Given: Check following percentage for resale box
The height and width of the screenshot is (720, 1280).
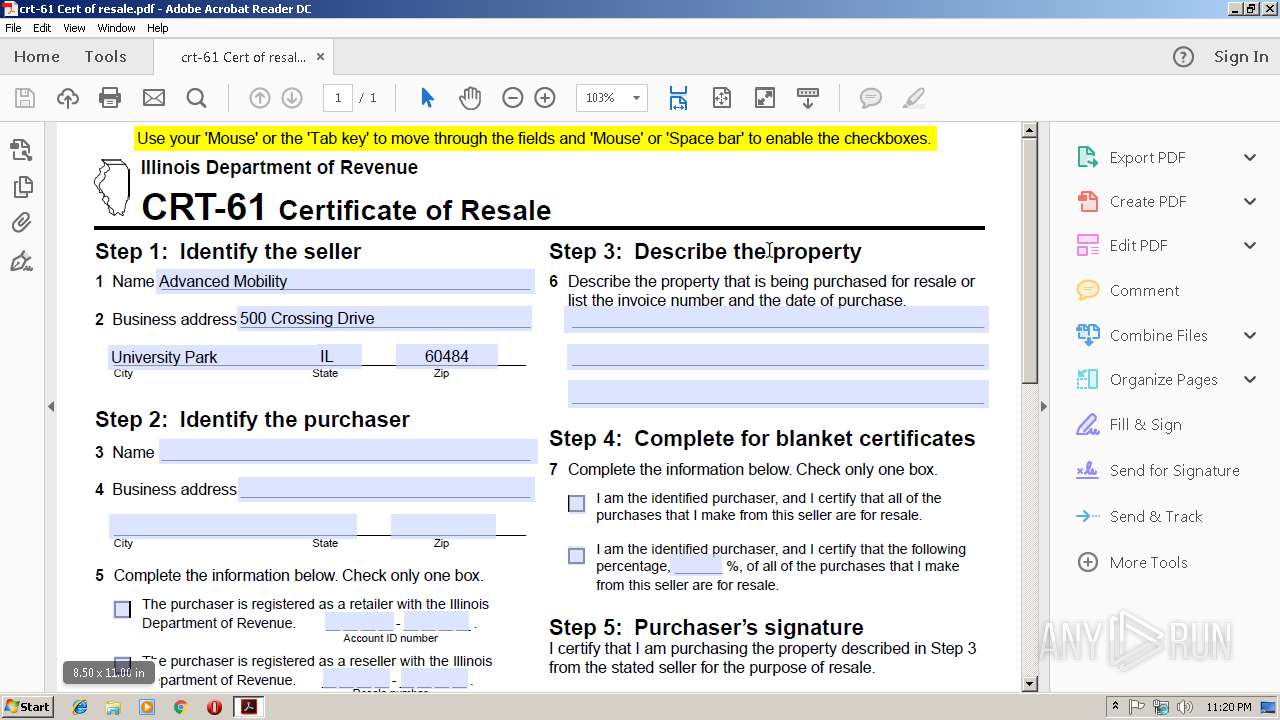Looking at the screenshot, I should click(576, 555).
